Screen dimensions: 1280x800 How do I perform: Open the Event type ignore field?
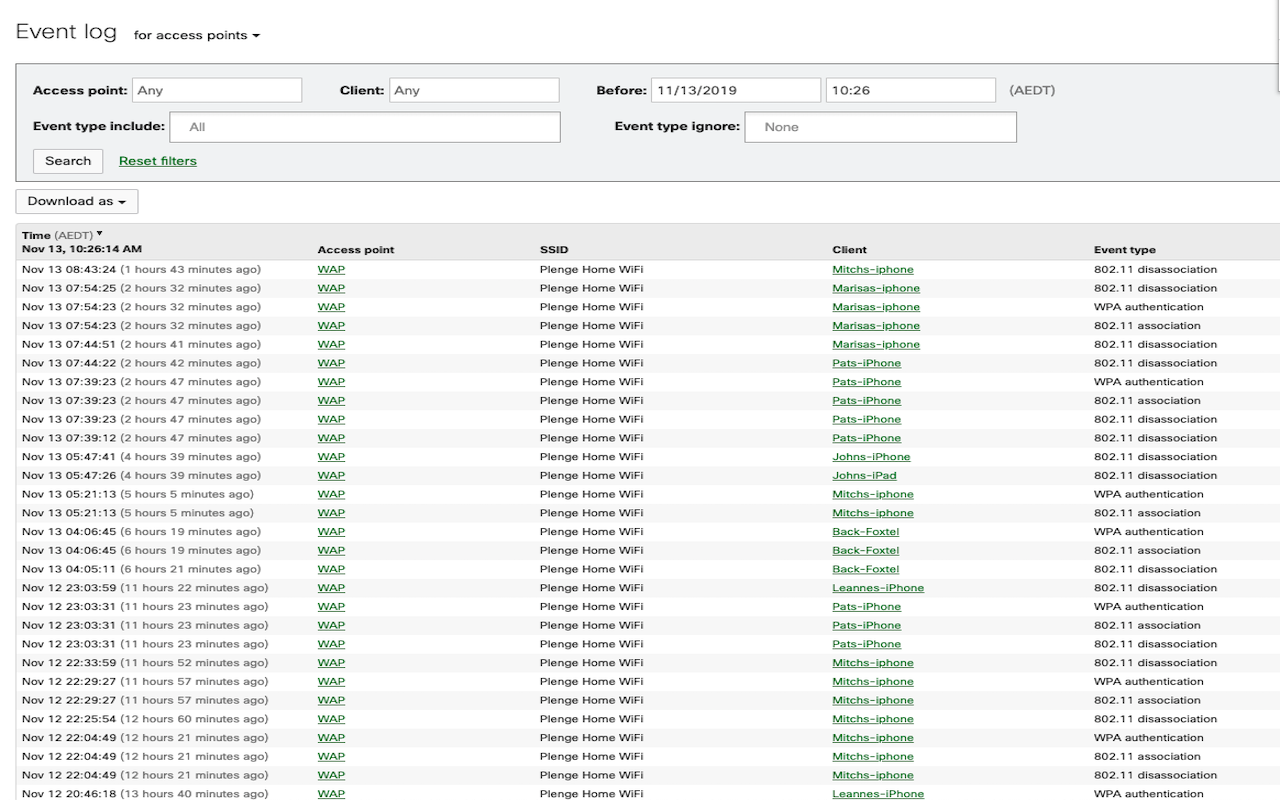pyautogui.click(x=881, y=127)
